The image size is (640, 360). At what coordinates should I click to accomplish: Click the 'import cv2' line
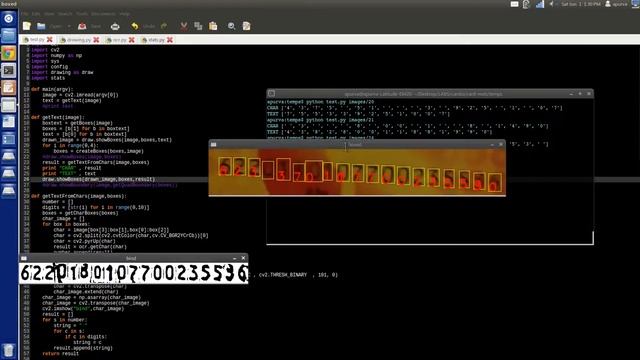(x=45, y=50)
